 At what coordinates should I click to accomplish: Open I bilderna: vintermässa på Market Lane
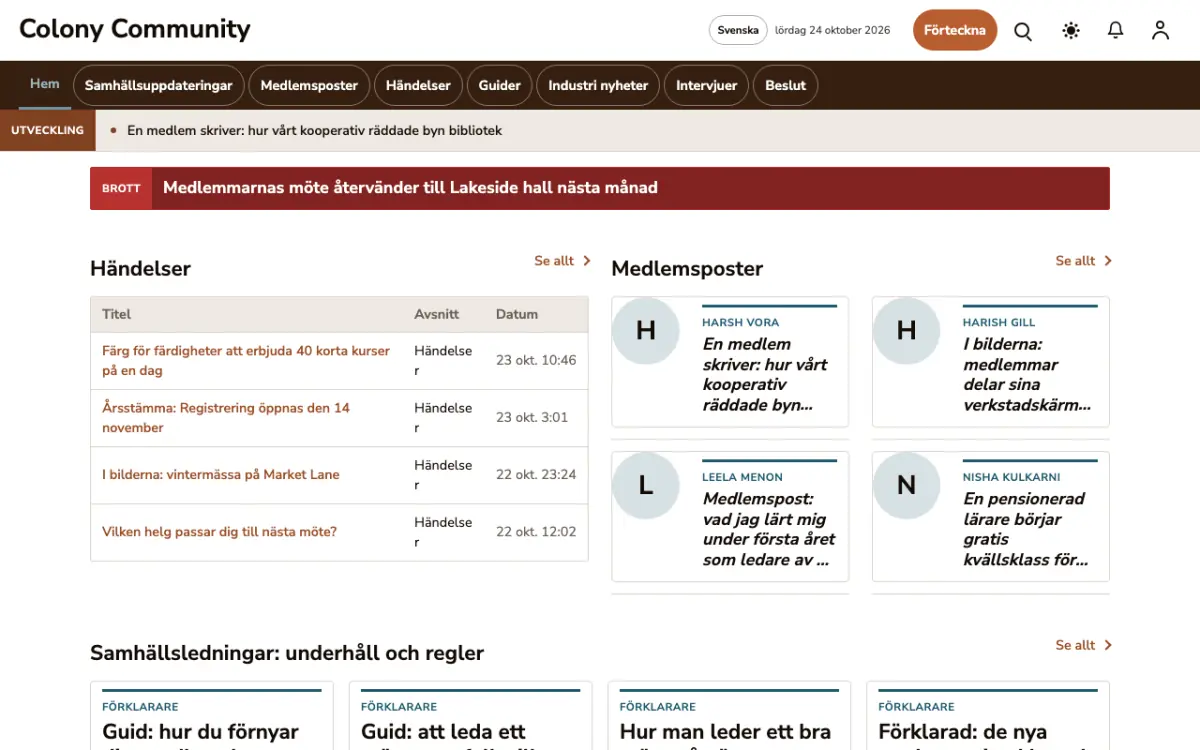(x=221, y=474)
